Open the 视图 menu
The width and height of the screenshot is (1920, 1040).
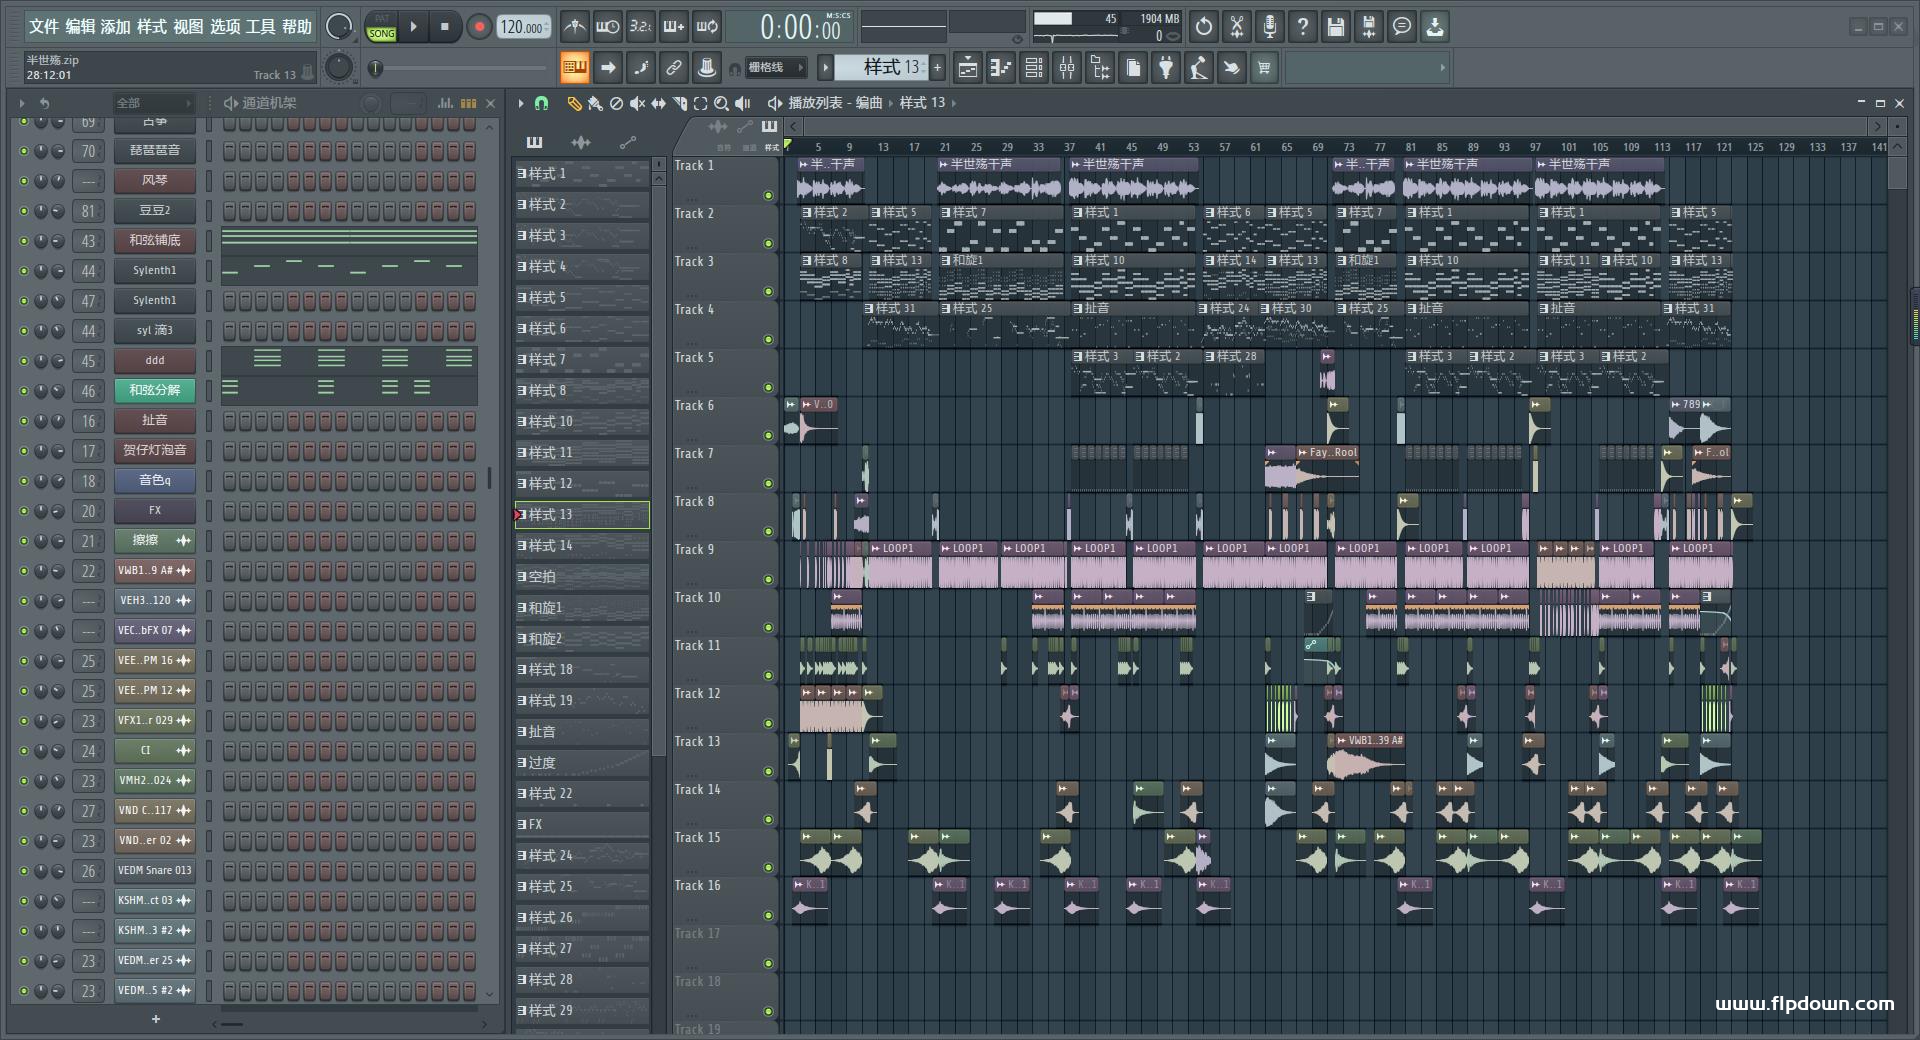point(188,27)
